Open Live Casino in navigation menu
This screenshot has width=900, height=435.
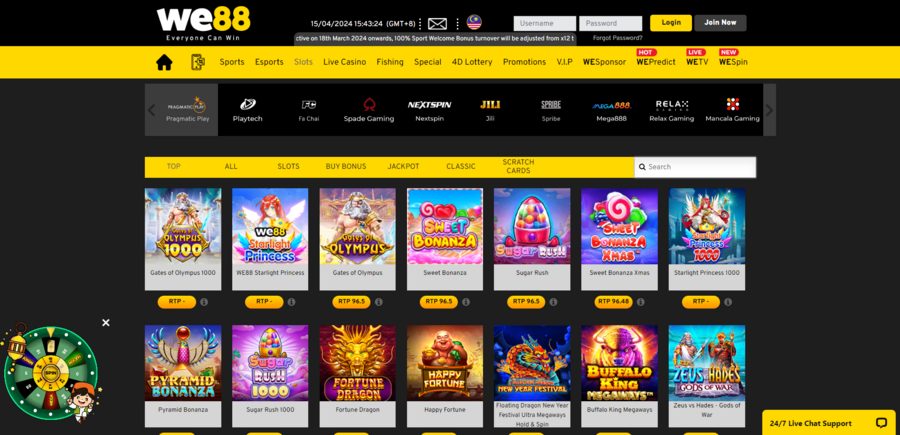point(344,62)
